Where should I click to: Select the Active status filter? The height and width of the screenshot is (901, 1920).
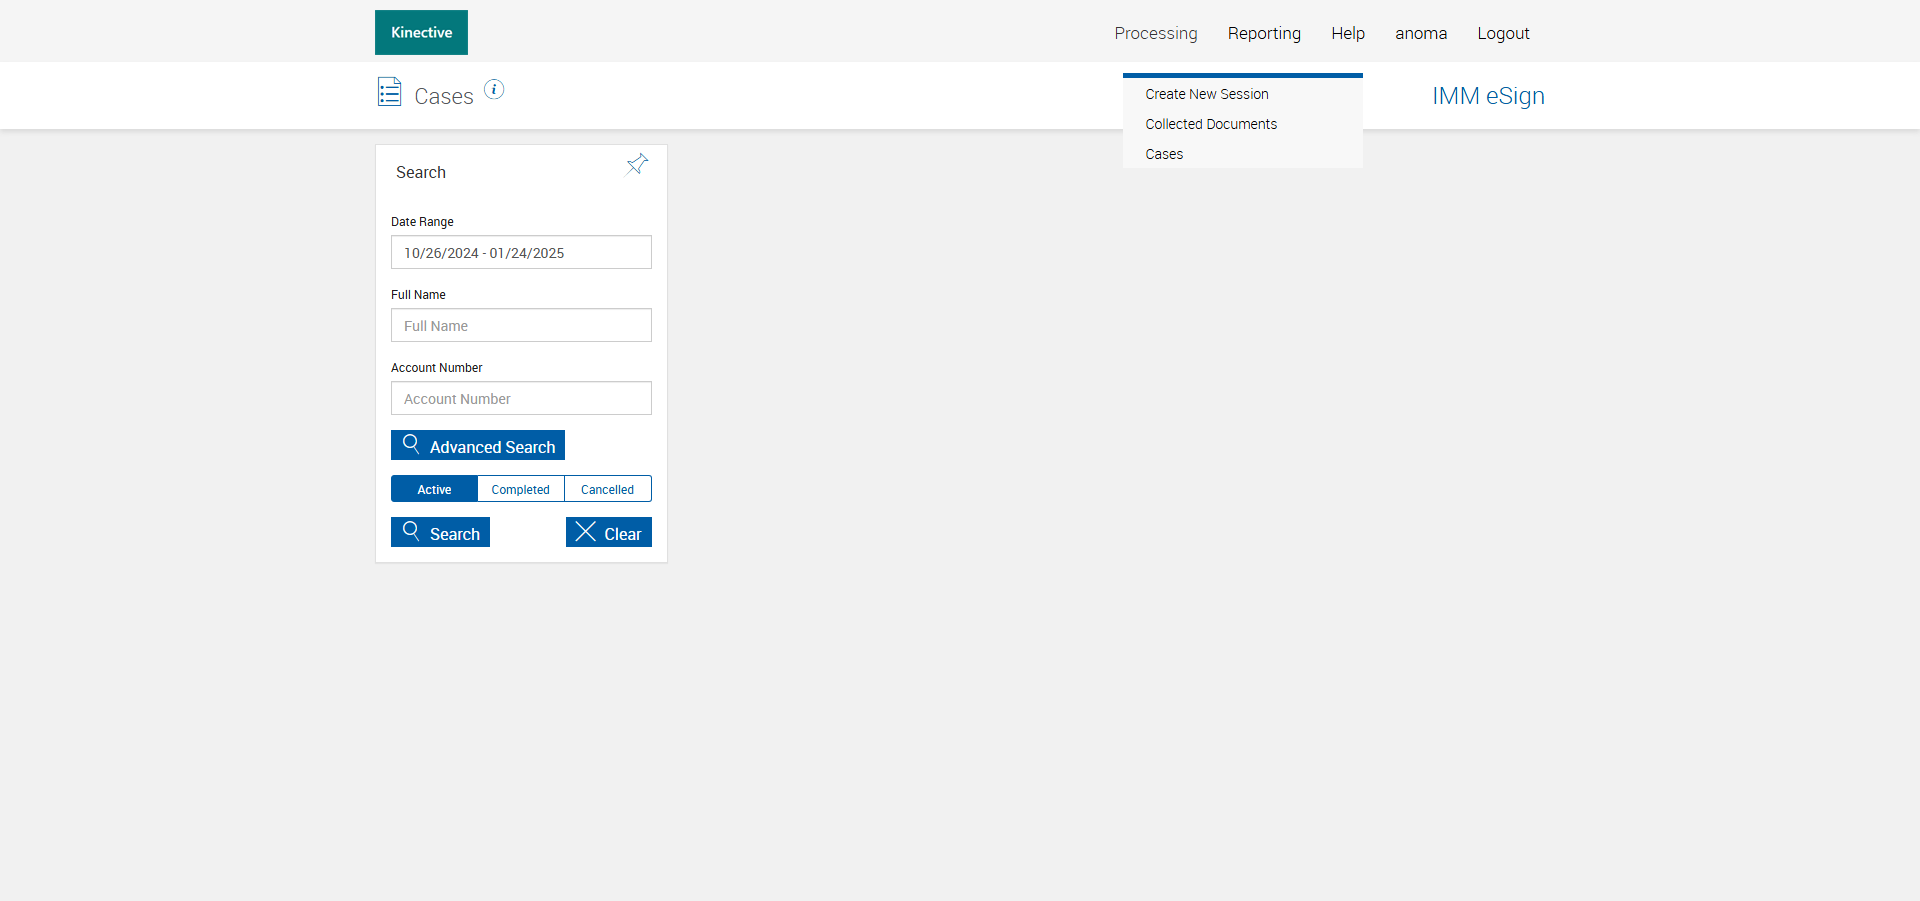click(434, 489)
